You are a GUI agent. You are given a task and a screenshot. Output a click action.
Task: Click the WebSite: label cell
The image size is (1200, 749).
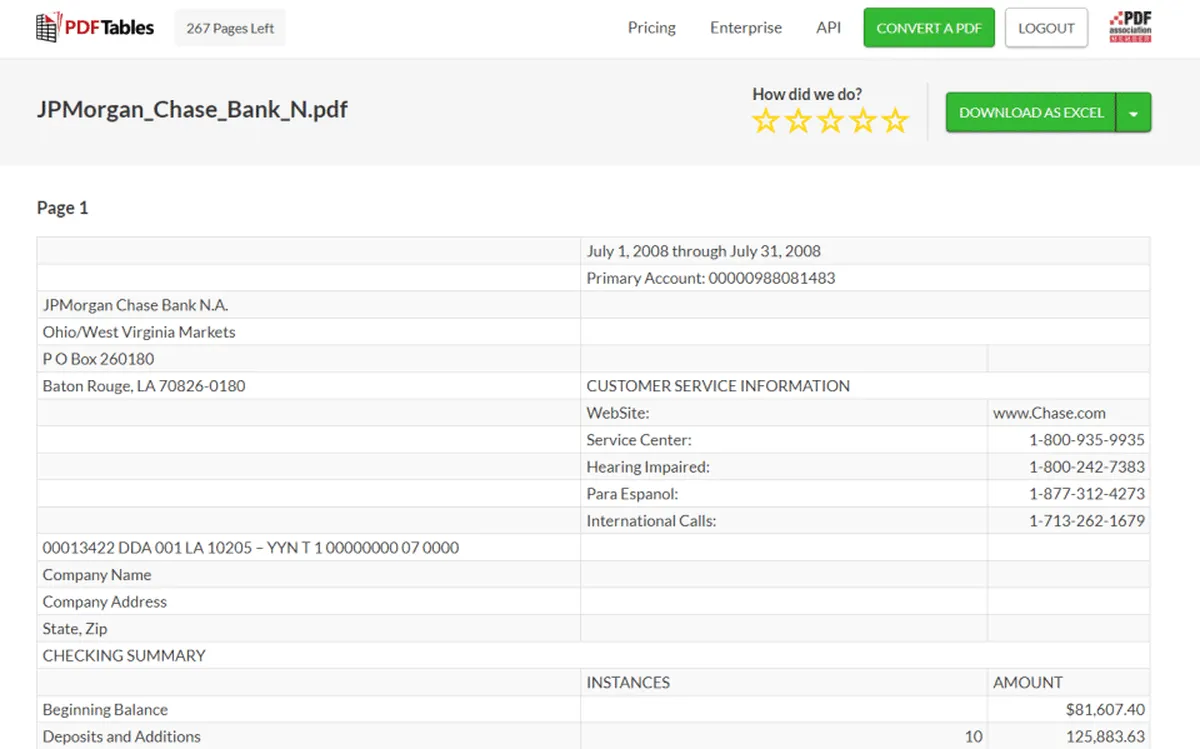(x=784, y=413)
